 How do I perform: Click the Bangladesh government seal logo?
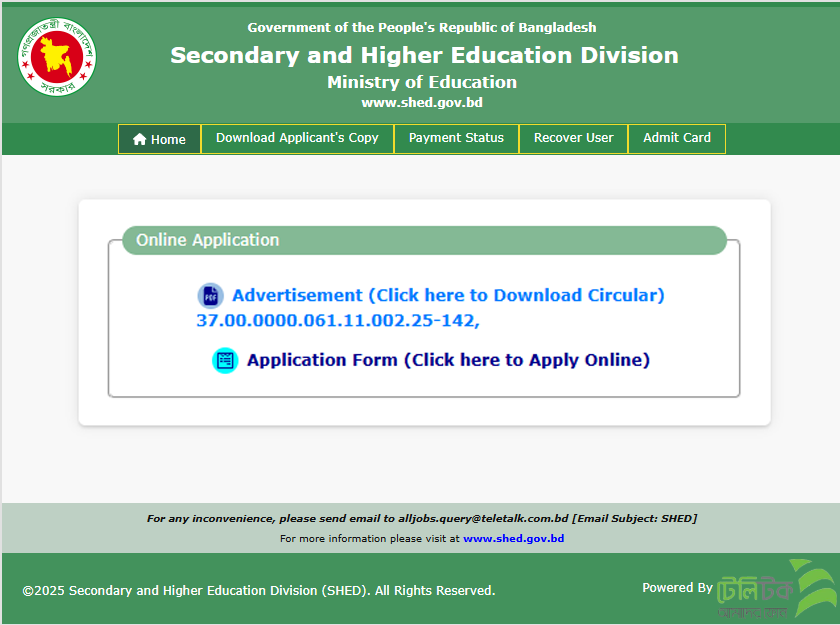[57, 57]
